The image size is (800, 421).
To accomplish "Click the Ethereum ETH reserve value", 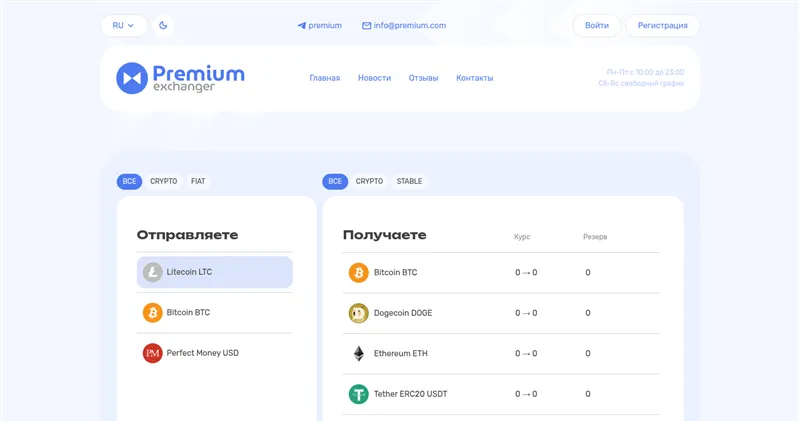I will 588,353.
